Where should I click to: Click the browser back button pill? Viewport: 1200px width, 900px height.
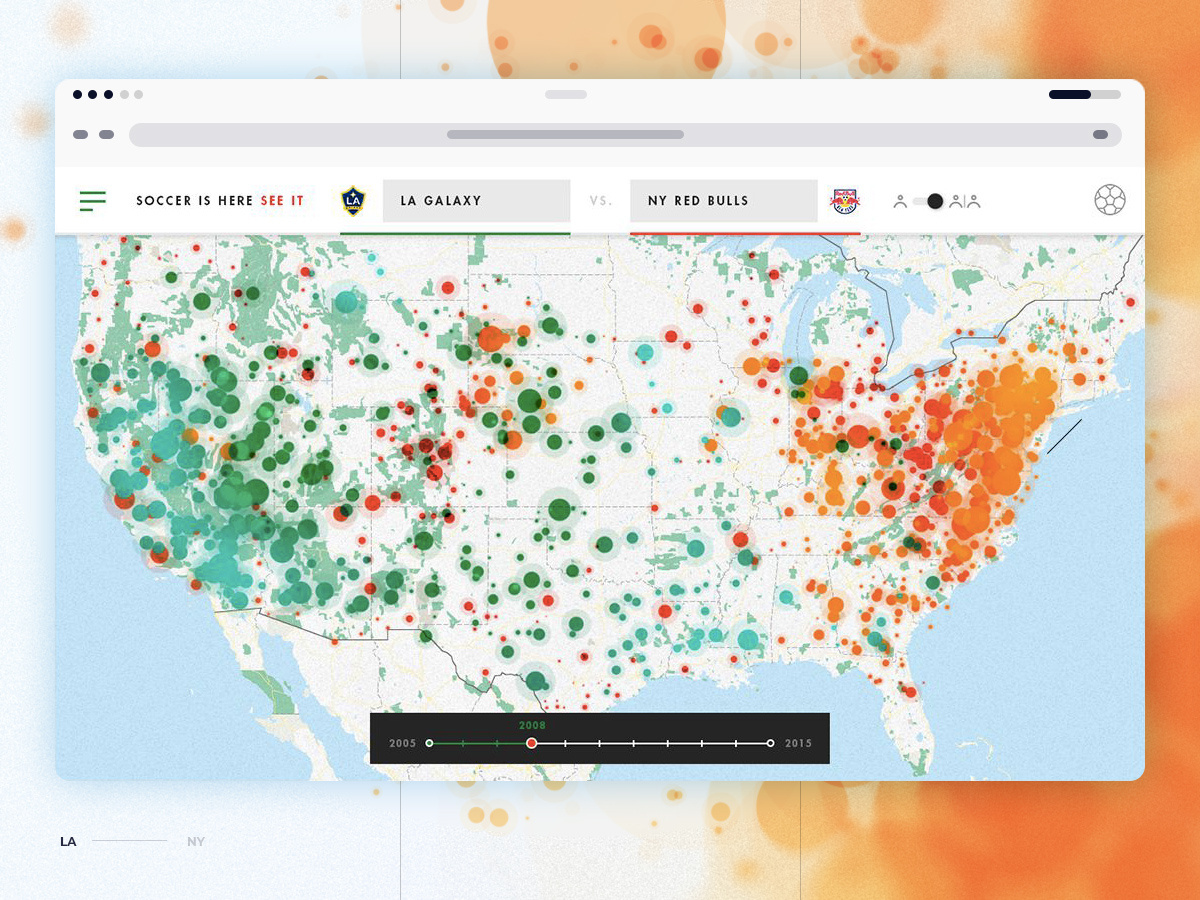[x=80, y=135]
